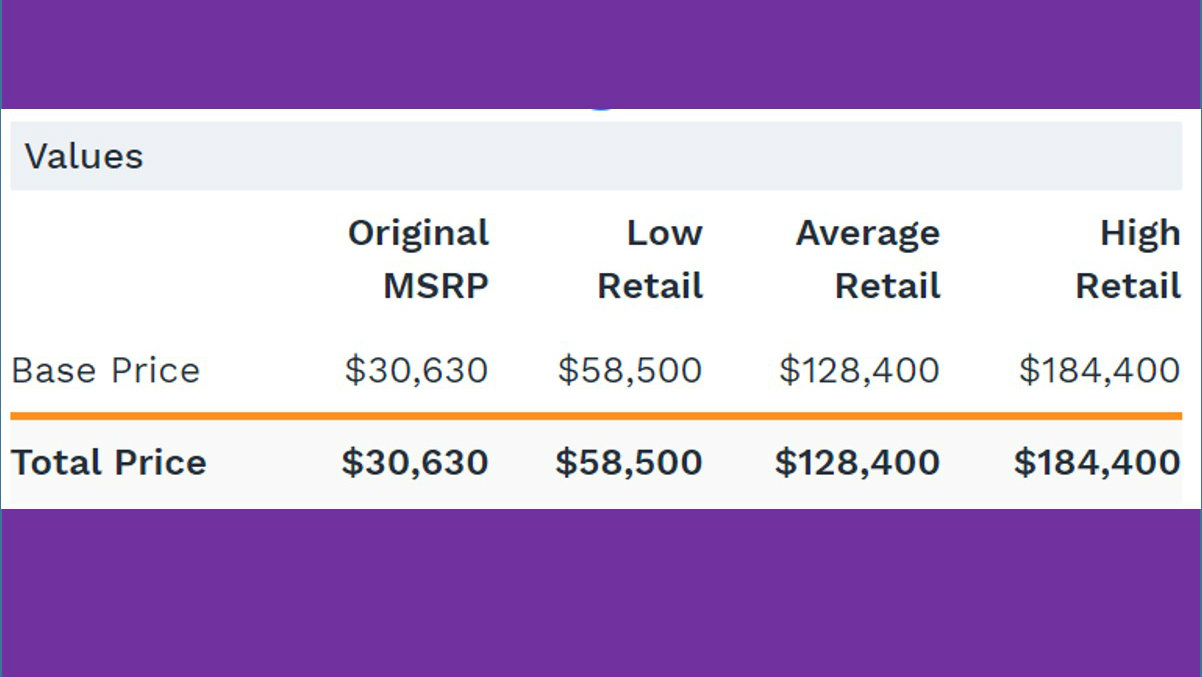Click the empty header cell above Base Price

[x=150, y=259]
